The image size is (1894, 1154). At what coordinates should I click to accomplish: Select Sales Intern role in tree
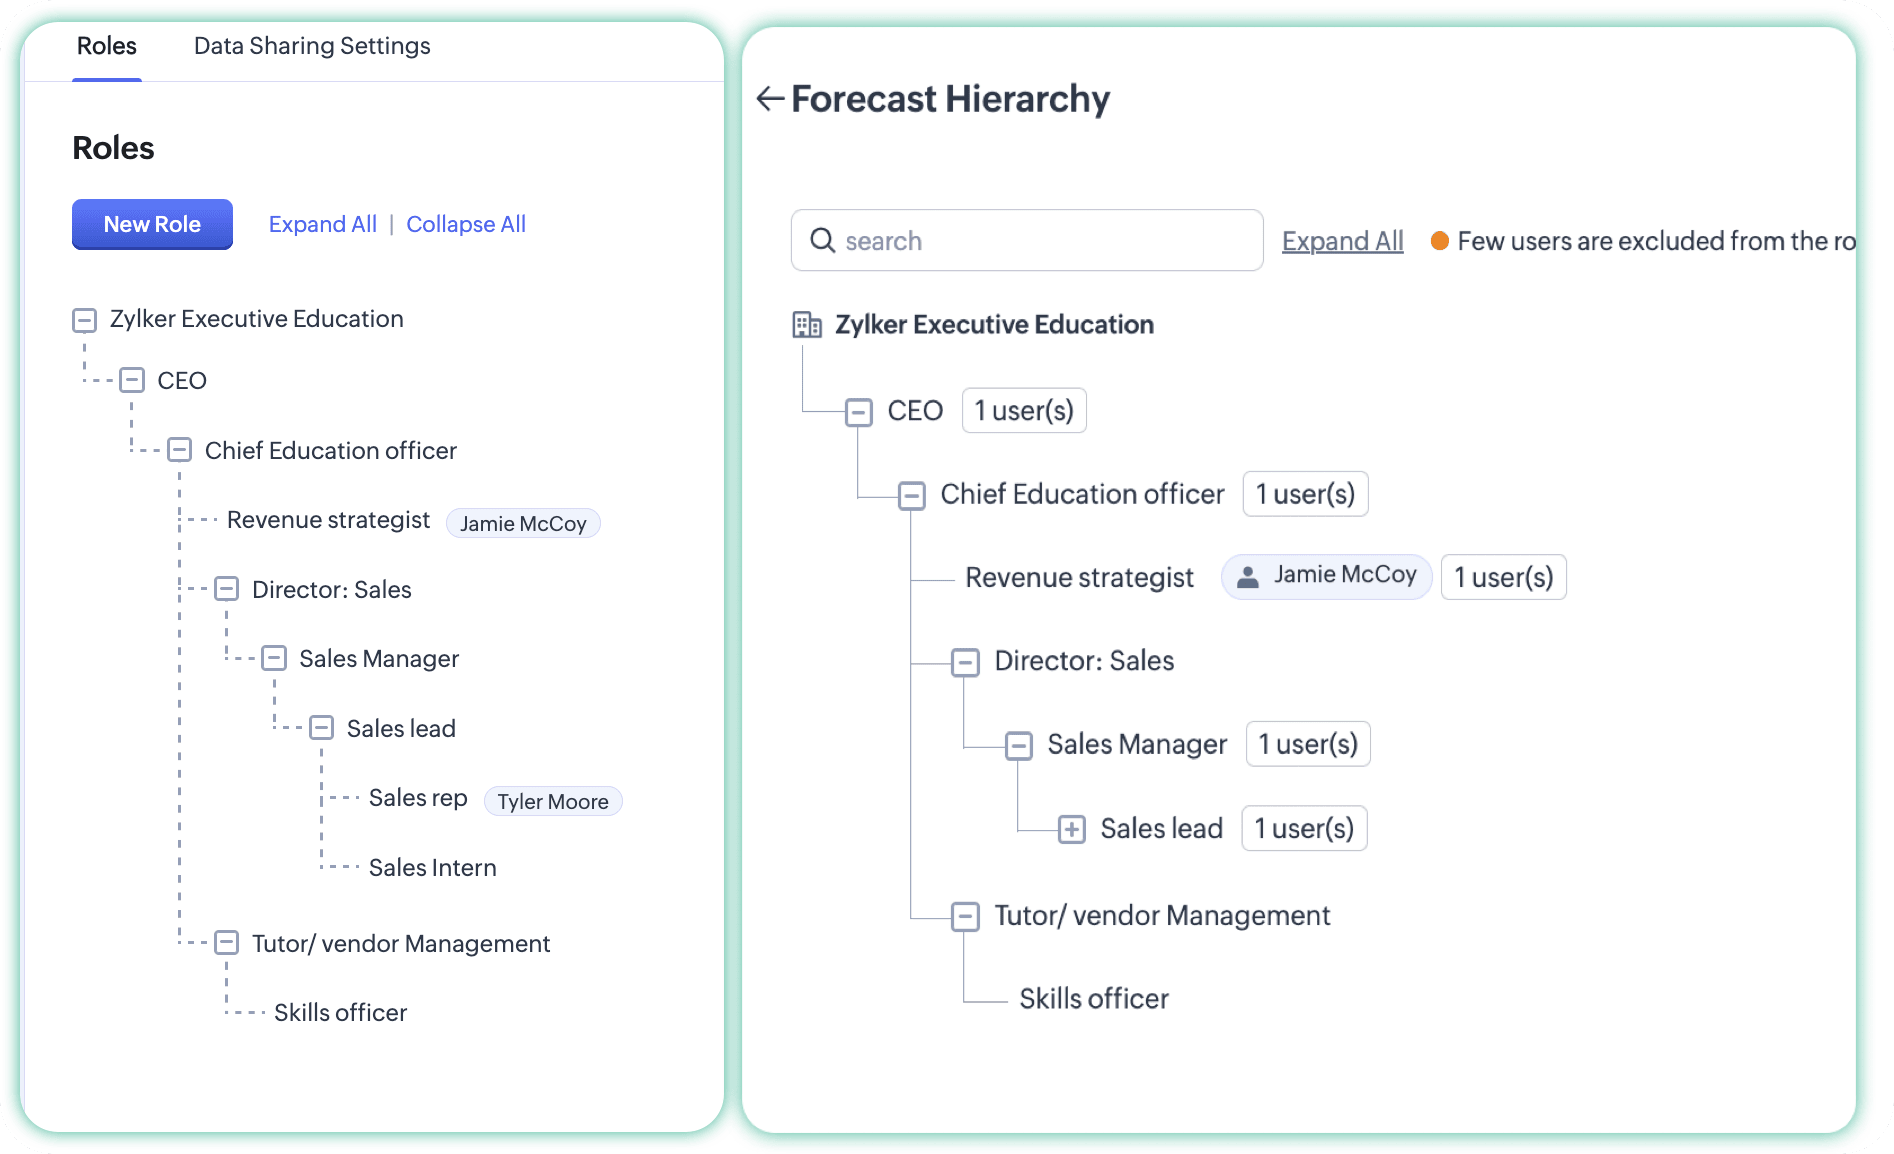point(432,867)
